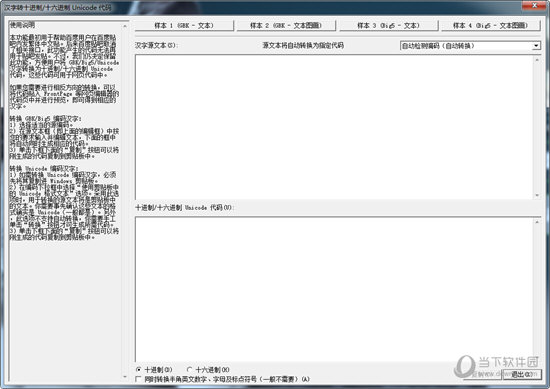Click source text box scroll up arrow
Screen dimensions: 550x389
(537, 60)
